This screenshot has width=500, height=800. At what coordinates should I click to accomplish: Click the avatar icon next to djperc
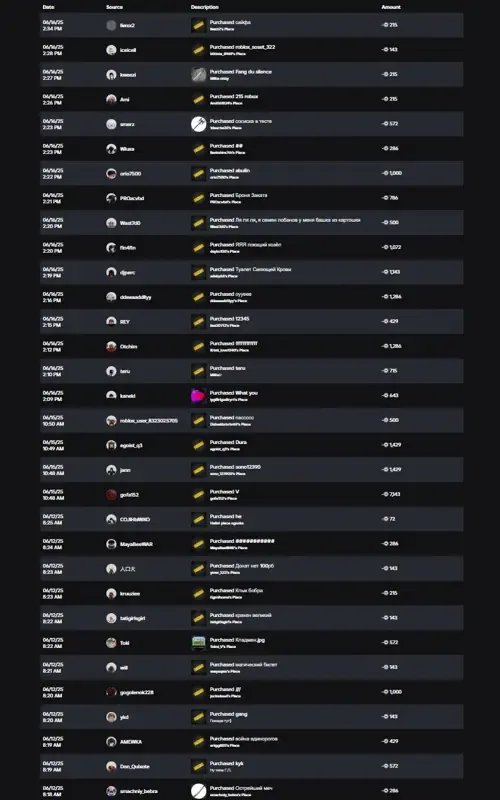[111, 272]
